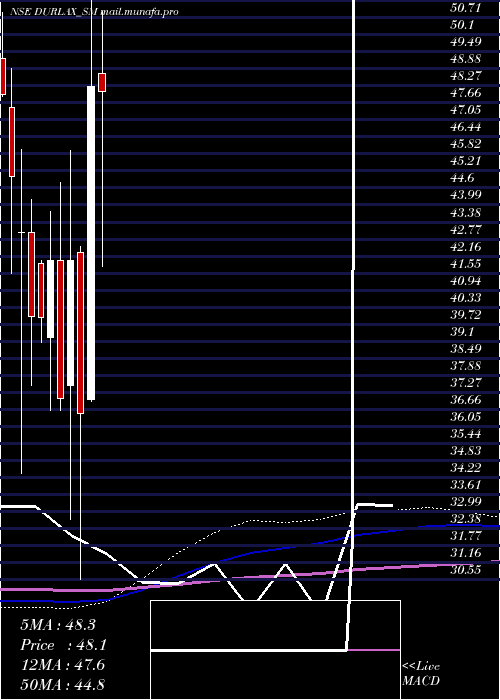Click the 43.38 price axis label
Viewport: 500px width, 700px height.
(465, 212)
